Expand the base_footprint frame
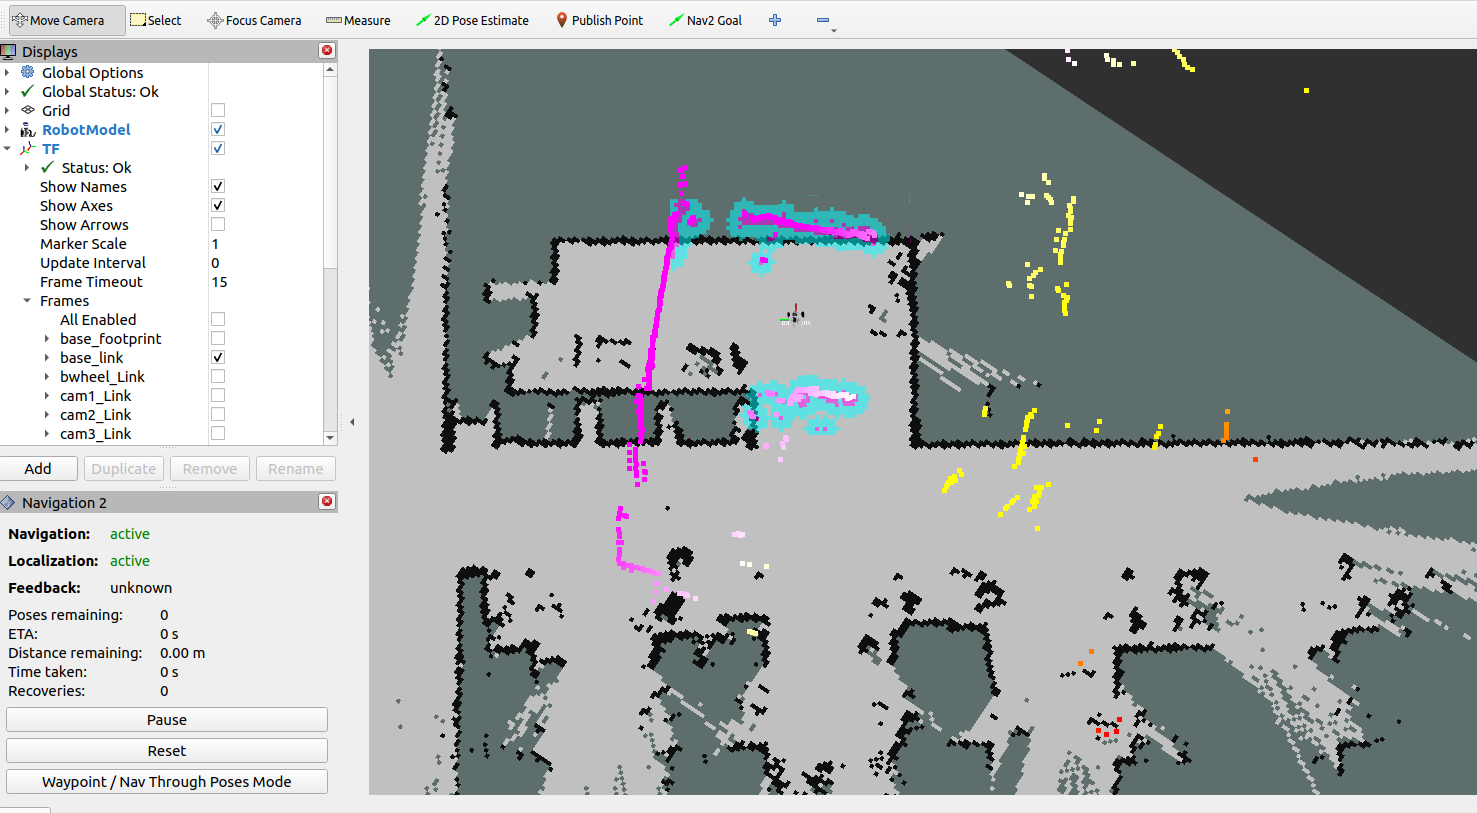Screen dimensions: 1477x813 click(x=47, y=339)
